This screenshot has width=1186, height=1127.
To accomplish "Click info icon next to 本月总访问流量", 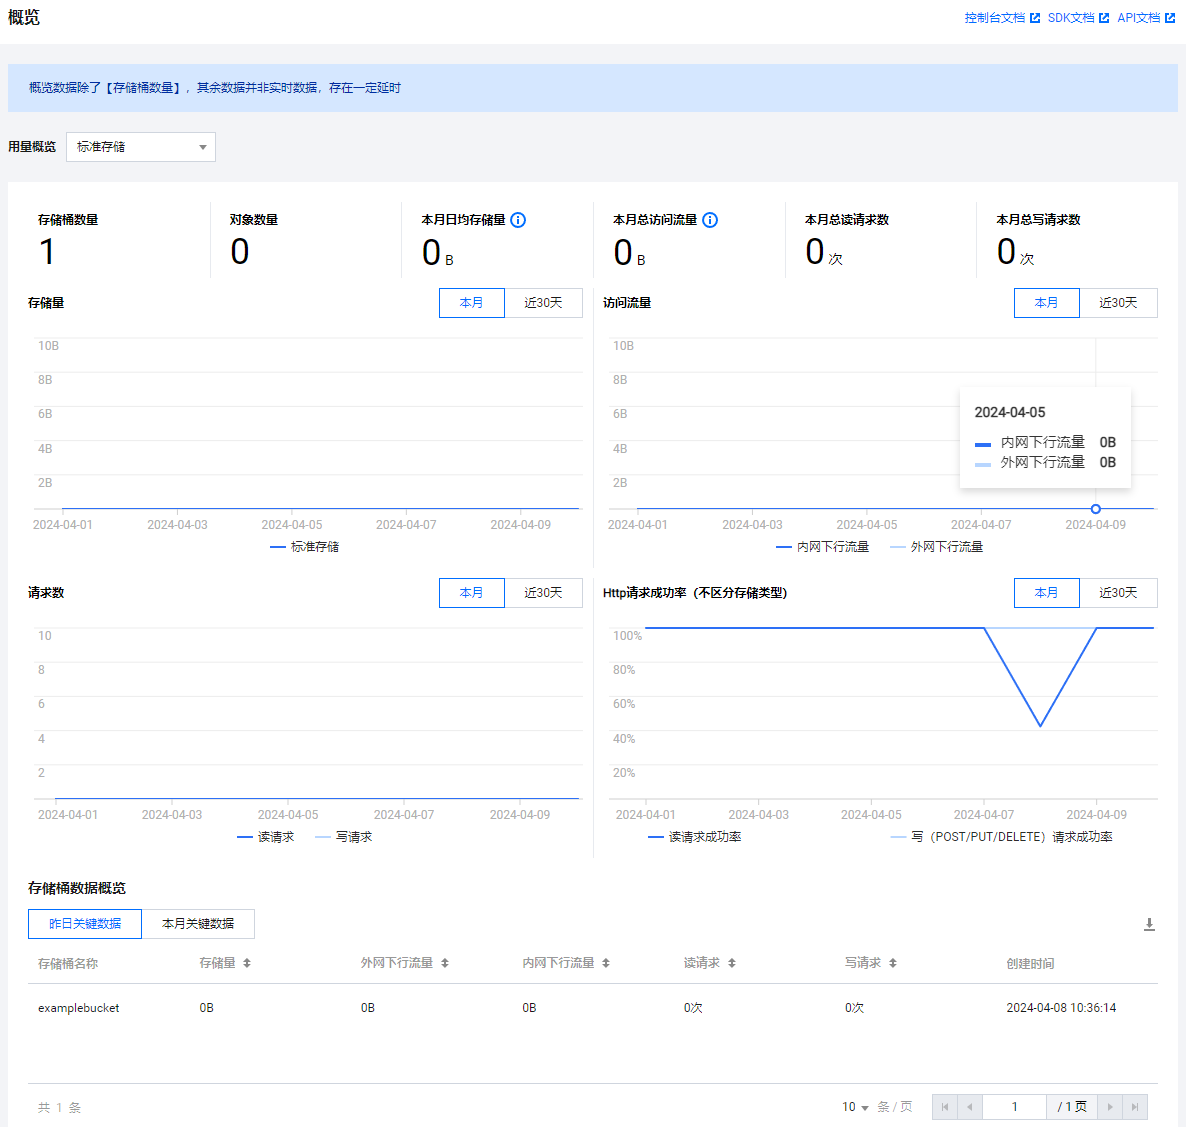I will tap(710, 220).
